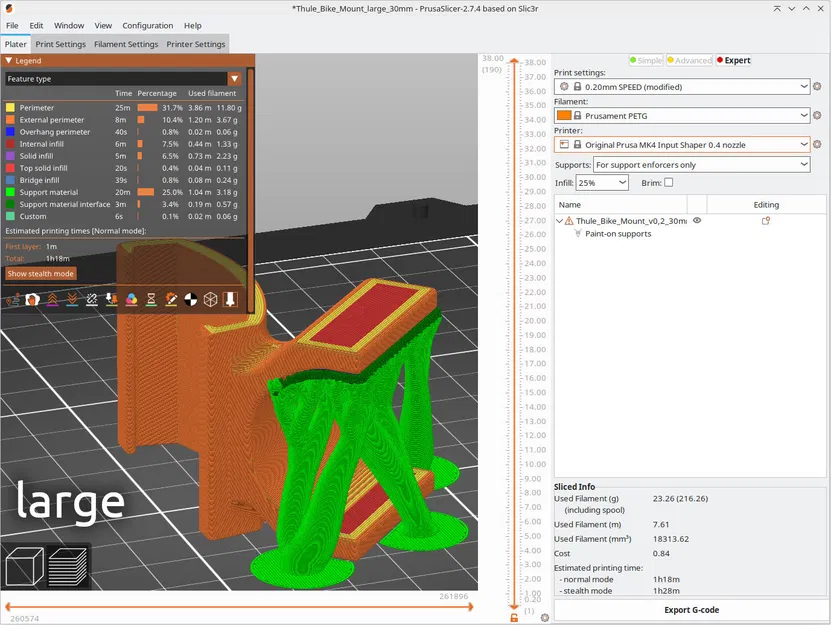Collapse the Thule_Bike_Mount tree item

click(x=559, y=220)
